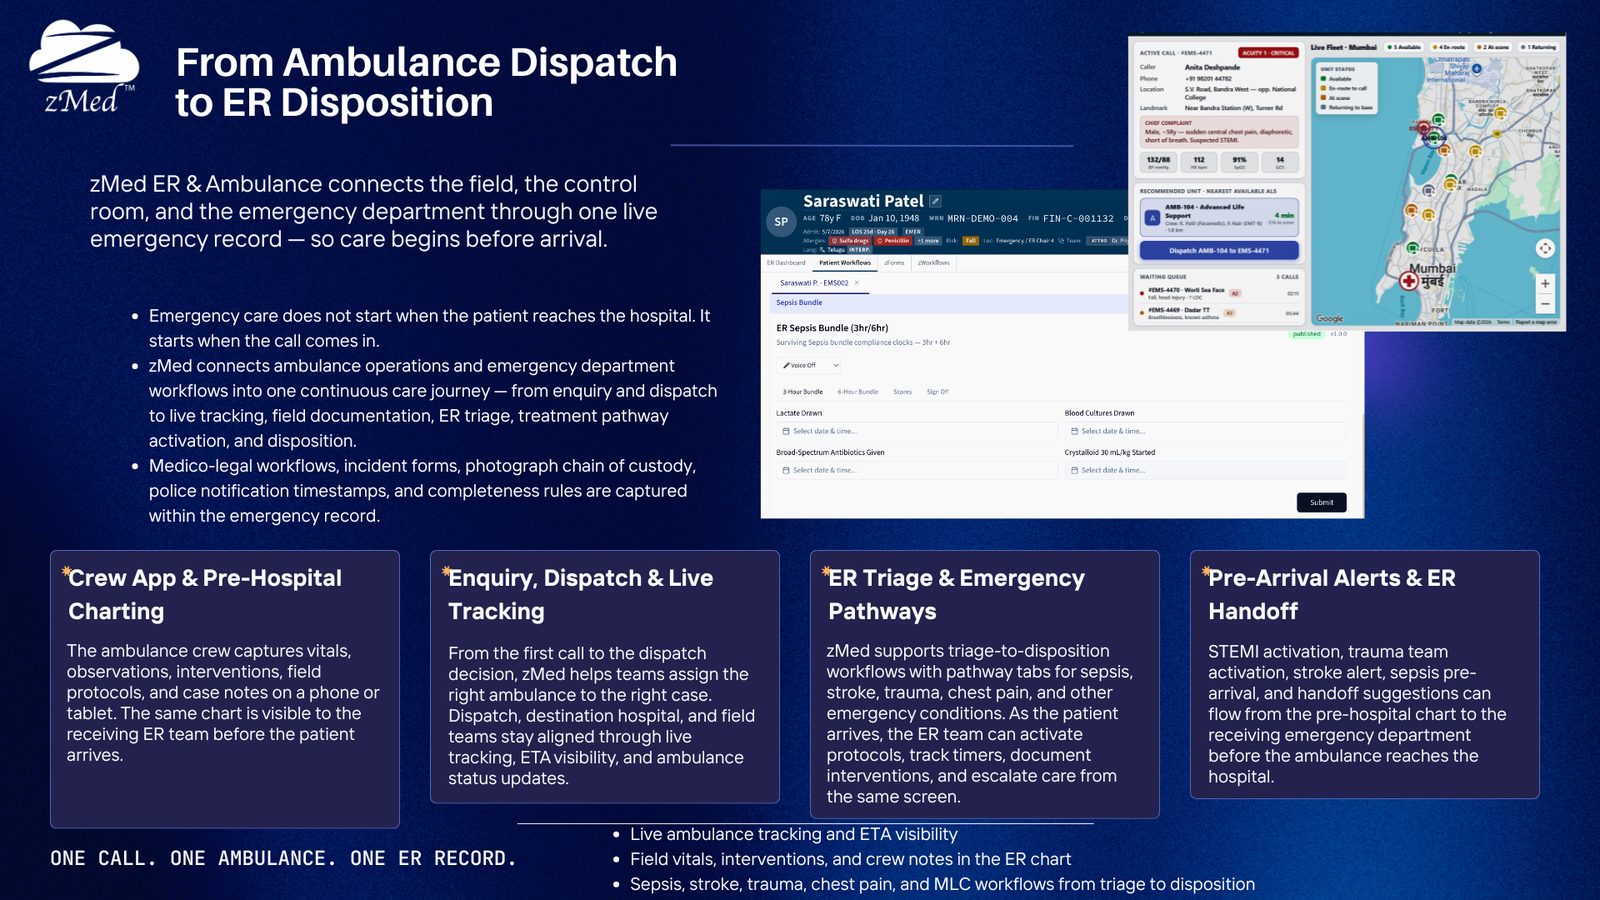Click the recenter map crosshair icon
Screen dimensions: 1600x900
point(1545,248)
